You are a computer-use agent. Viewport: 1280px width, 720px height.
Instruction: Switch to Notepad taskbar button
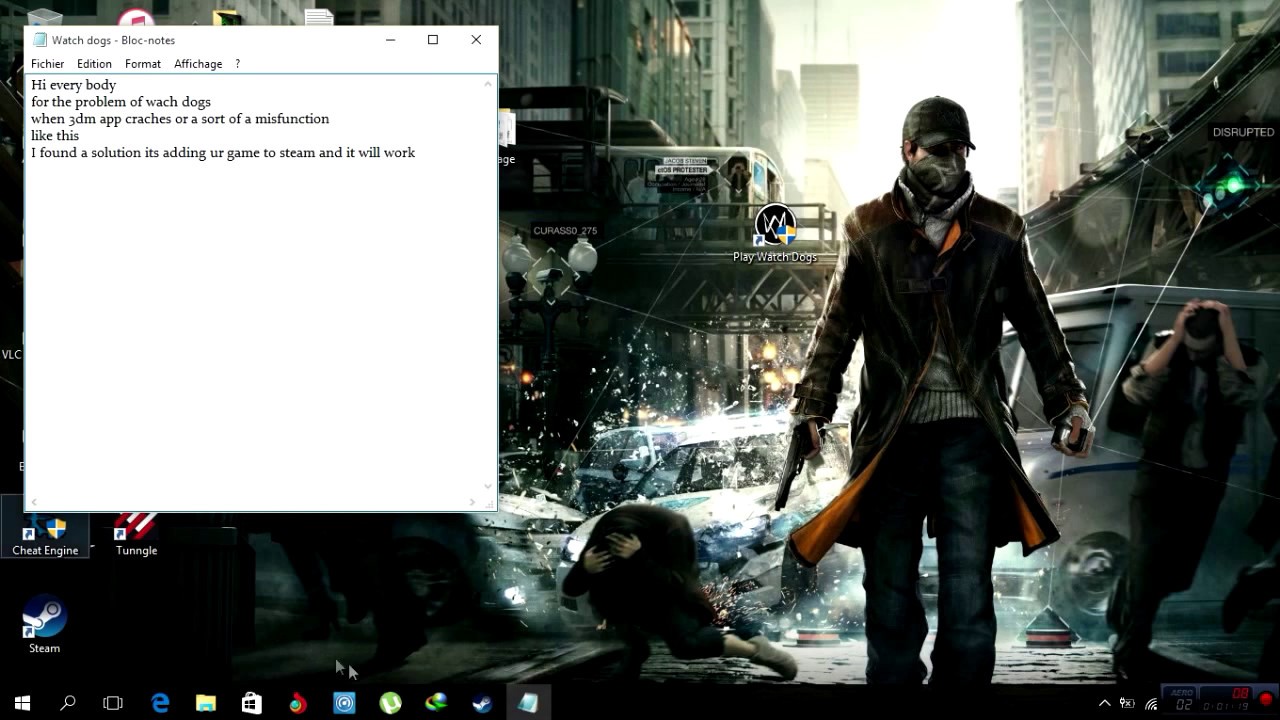(x=528, y=703)
